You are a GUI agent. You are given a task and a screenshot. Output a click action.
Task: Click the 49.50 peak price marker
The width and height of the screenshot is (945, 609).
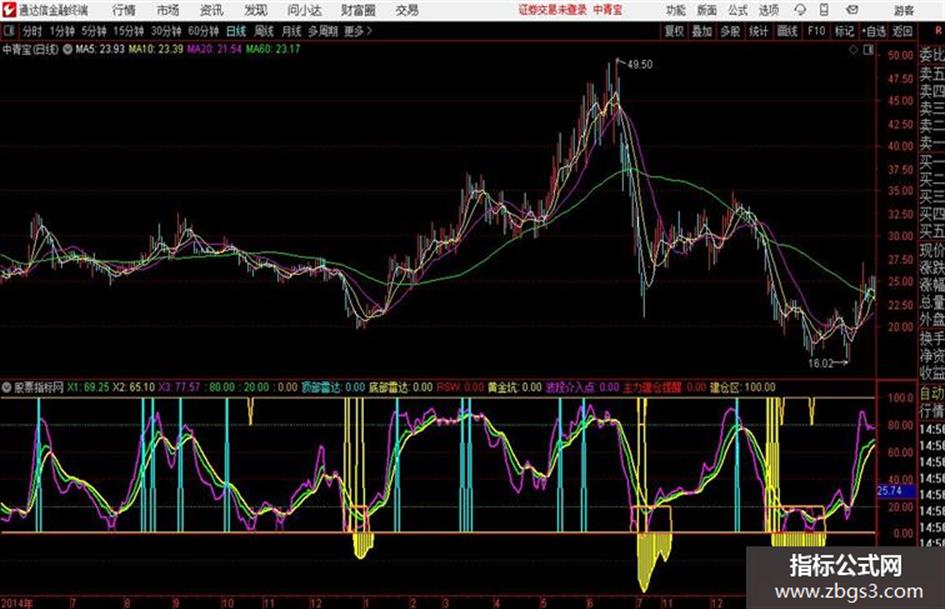640,64
